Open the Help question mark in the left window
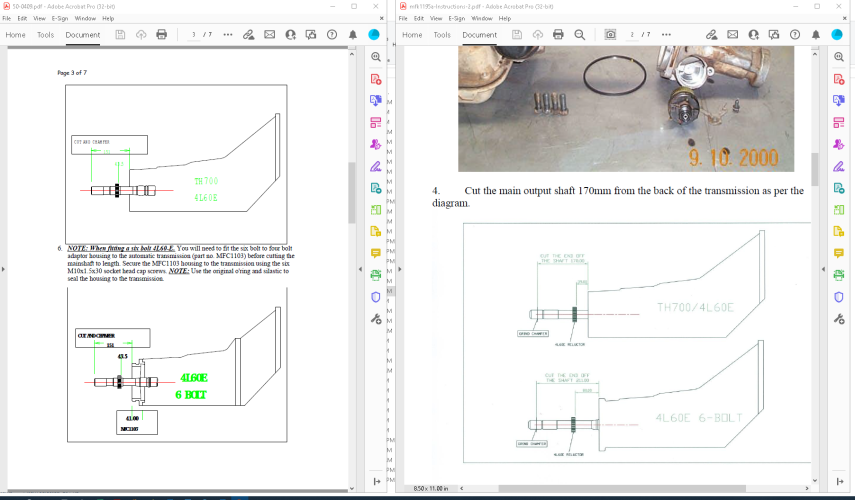 332,34
